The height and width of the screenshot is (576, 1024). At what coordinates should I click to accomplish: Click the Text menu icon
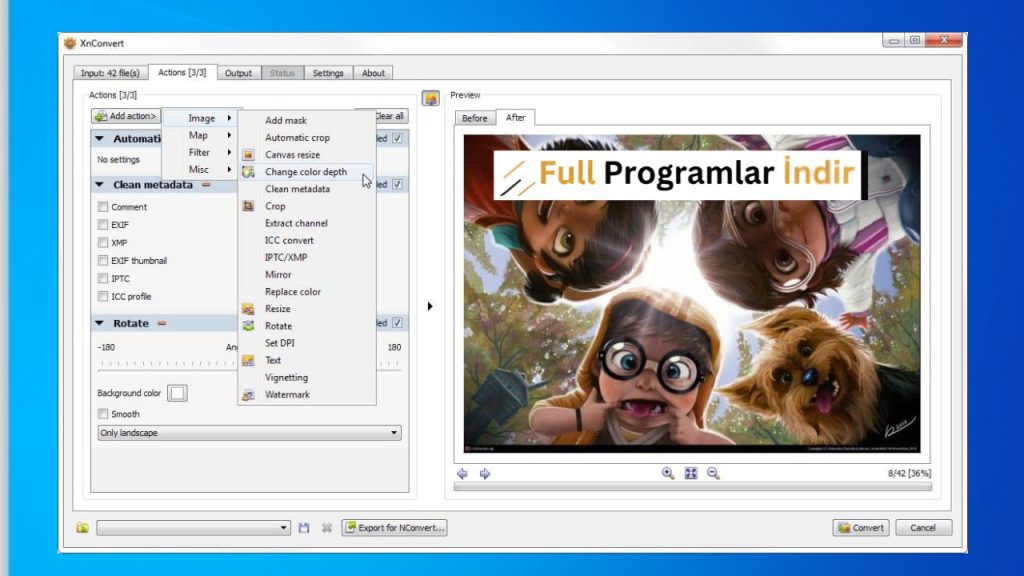click(x=248, y=360)
